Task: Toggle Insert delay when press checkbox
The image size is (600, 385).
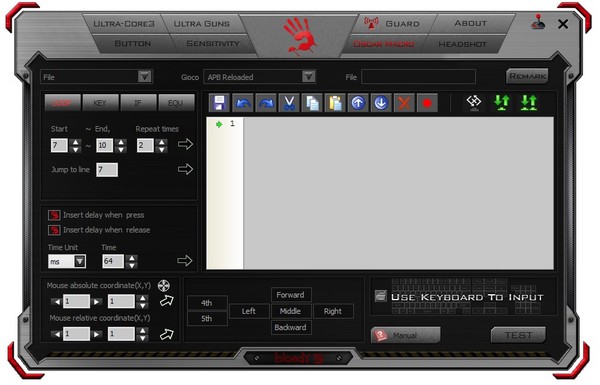Action: click(x=54, y=215)
